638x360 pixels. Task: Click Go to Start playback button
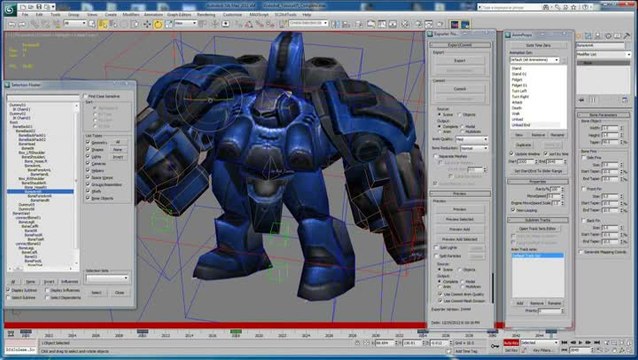564,343
